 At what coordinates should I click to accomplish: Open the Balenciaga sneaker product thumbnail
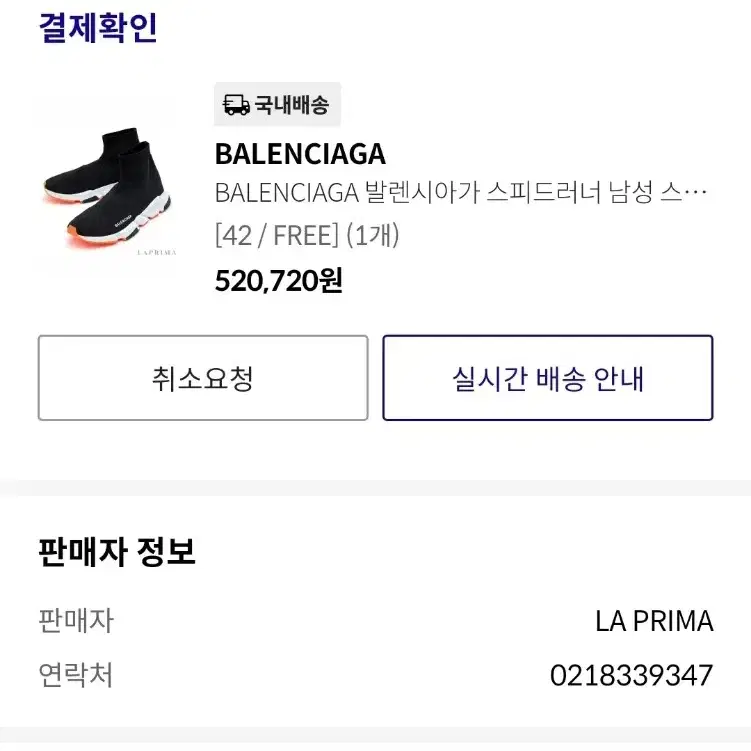point(107,188)
